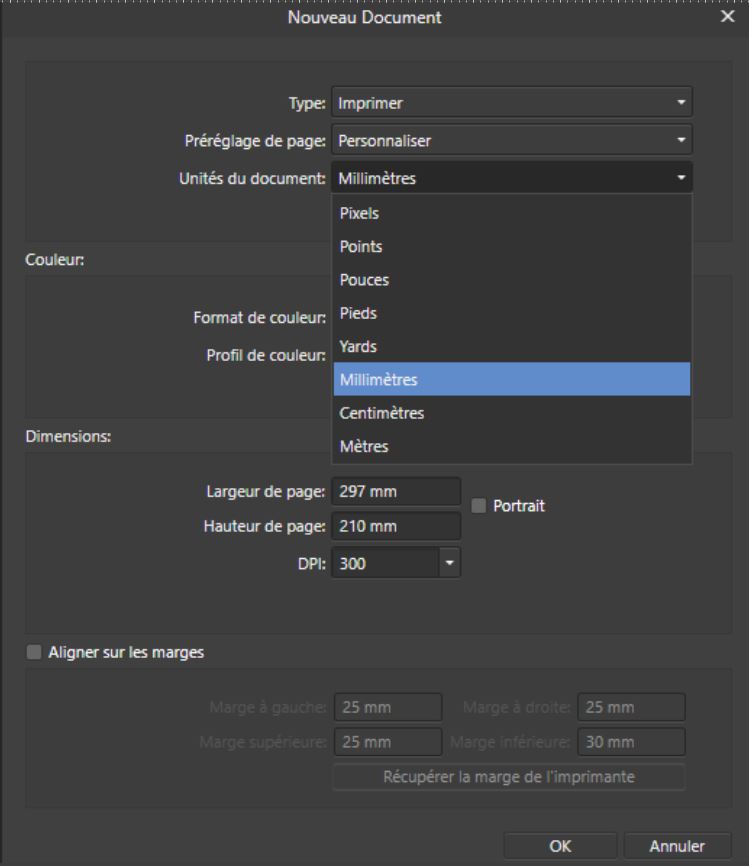This screenshot has width=749, height=866.
Task: Open the Préréglage de page dropdown
Action: [x=511, y=140]
